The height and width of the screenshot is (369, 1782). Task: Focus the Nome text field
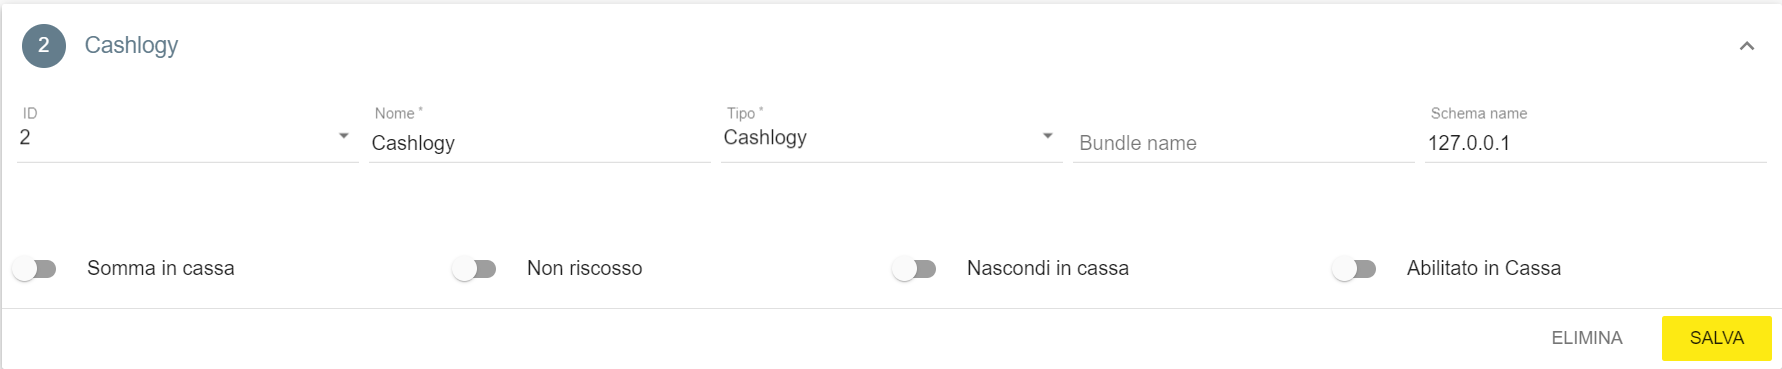540,143
